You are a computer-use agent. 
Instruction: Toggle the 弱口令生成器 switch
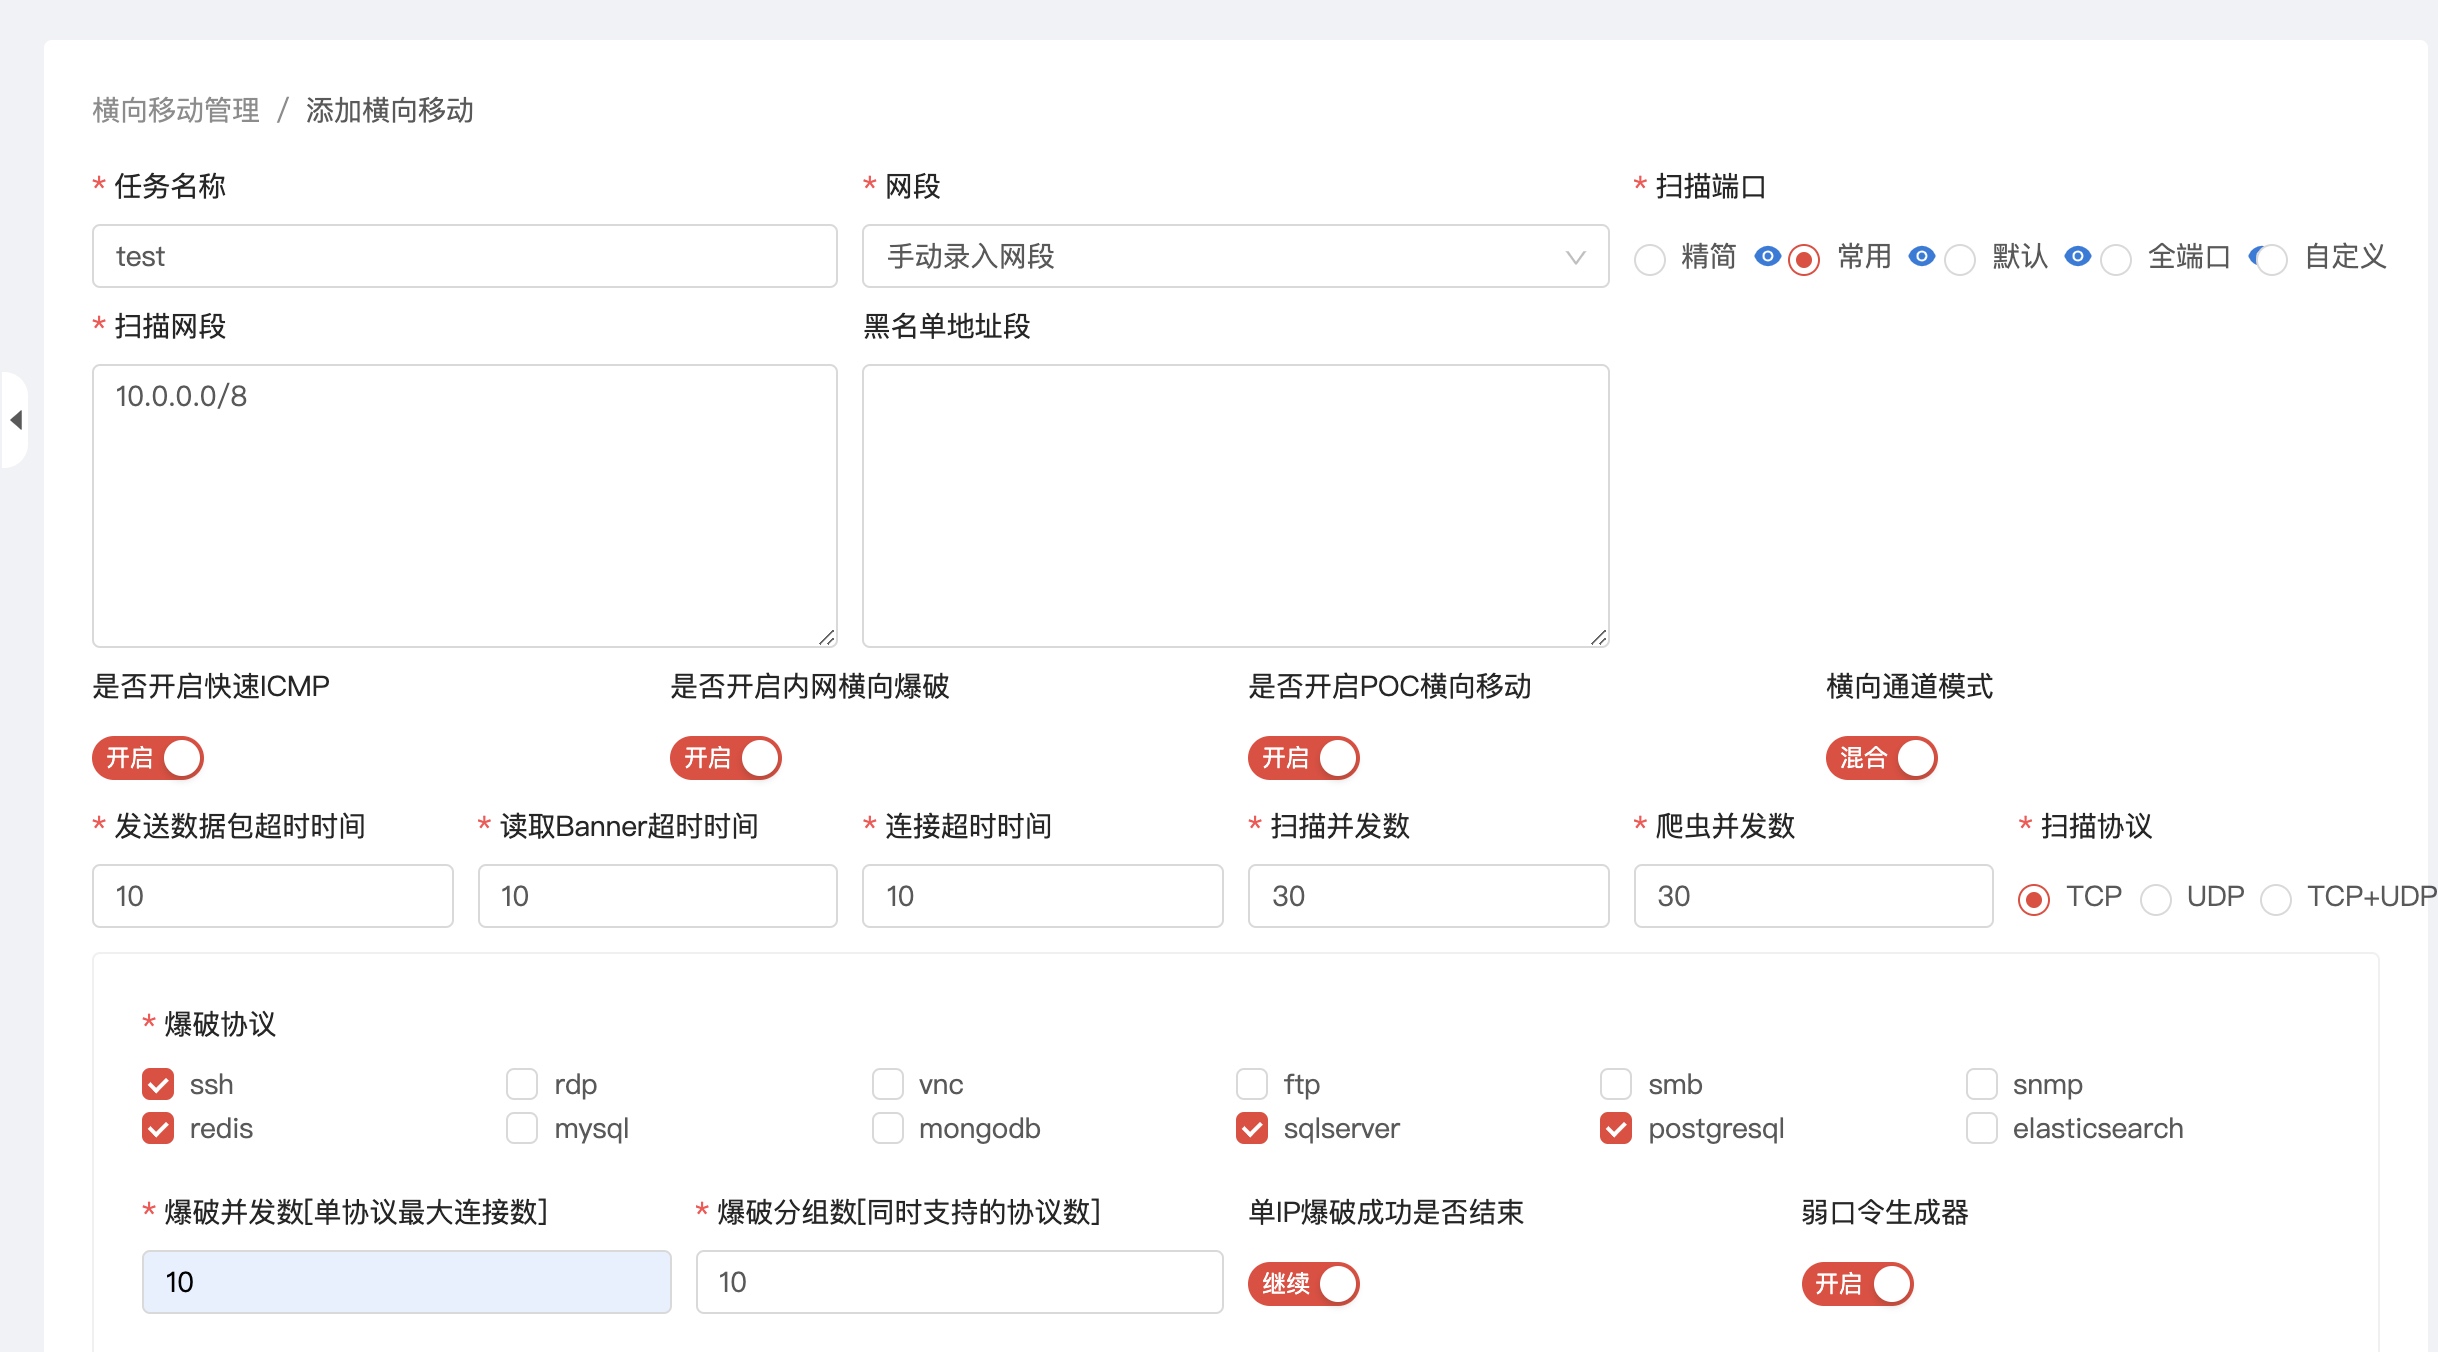click(x=1857, y=1284)
